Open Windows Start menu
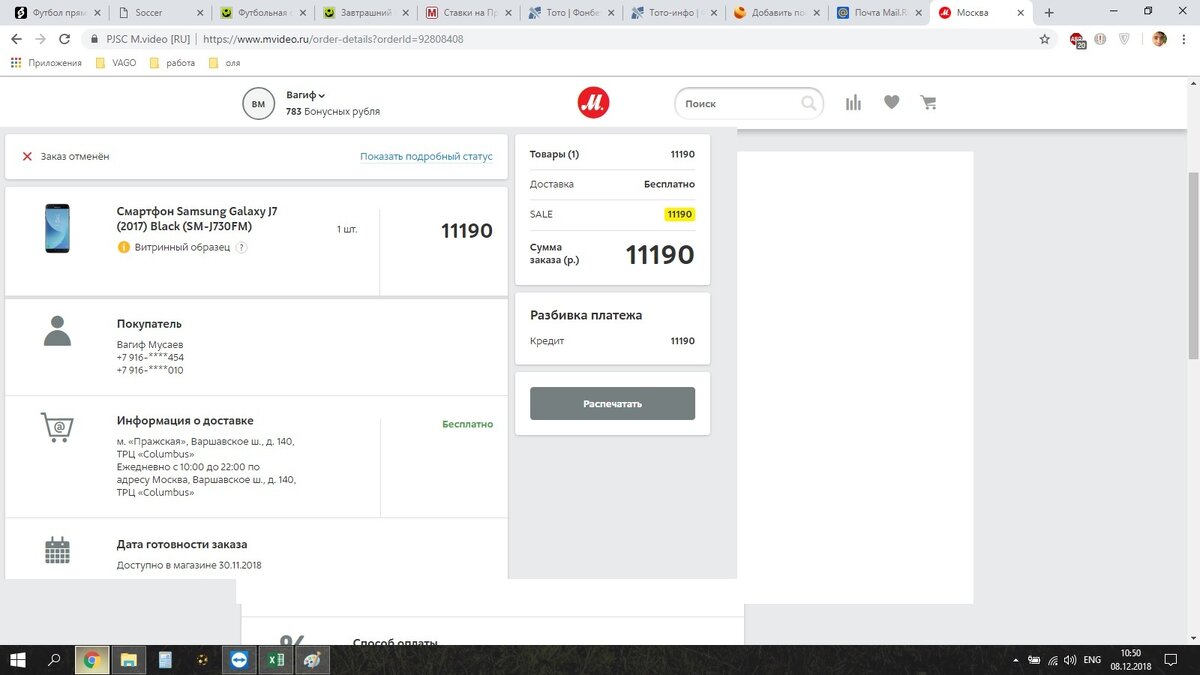 click(x=18, y=660)
